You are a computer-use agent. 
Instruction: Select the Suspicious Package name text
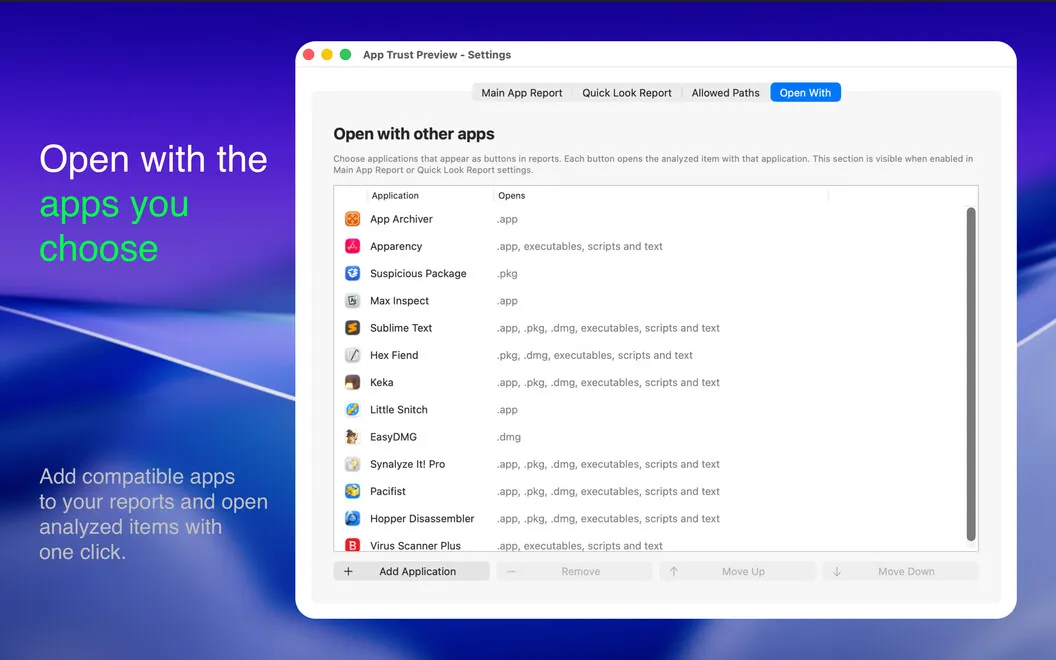coord(418,273)
